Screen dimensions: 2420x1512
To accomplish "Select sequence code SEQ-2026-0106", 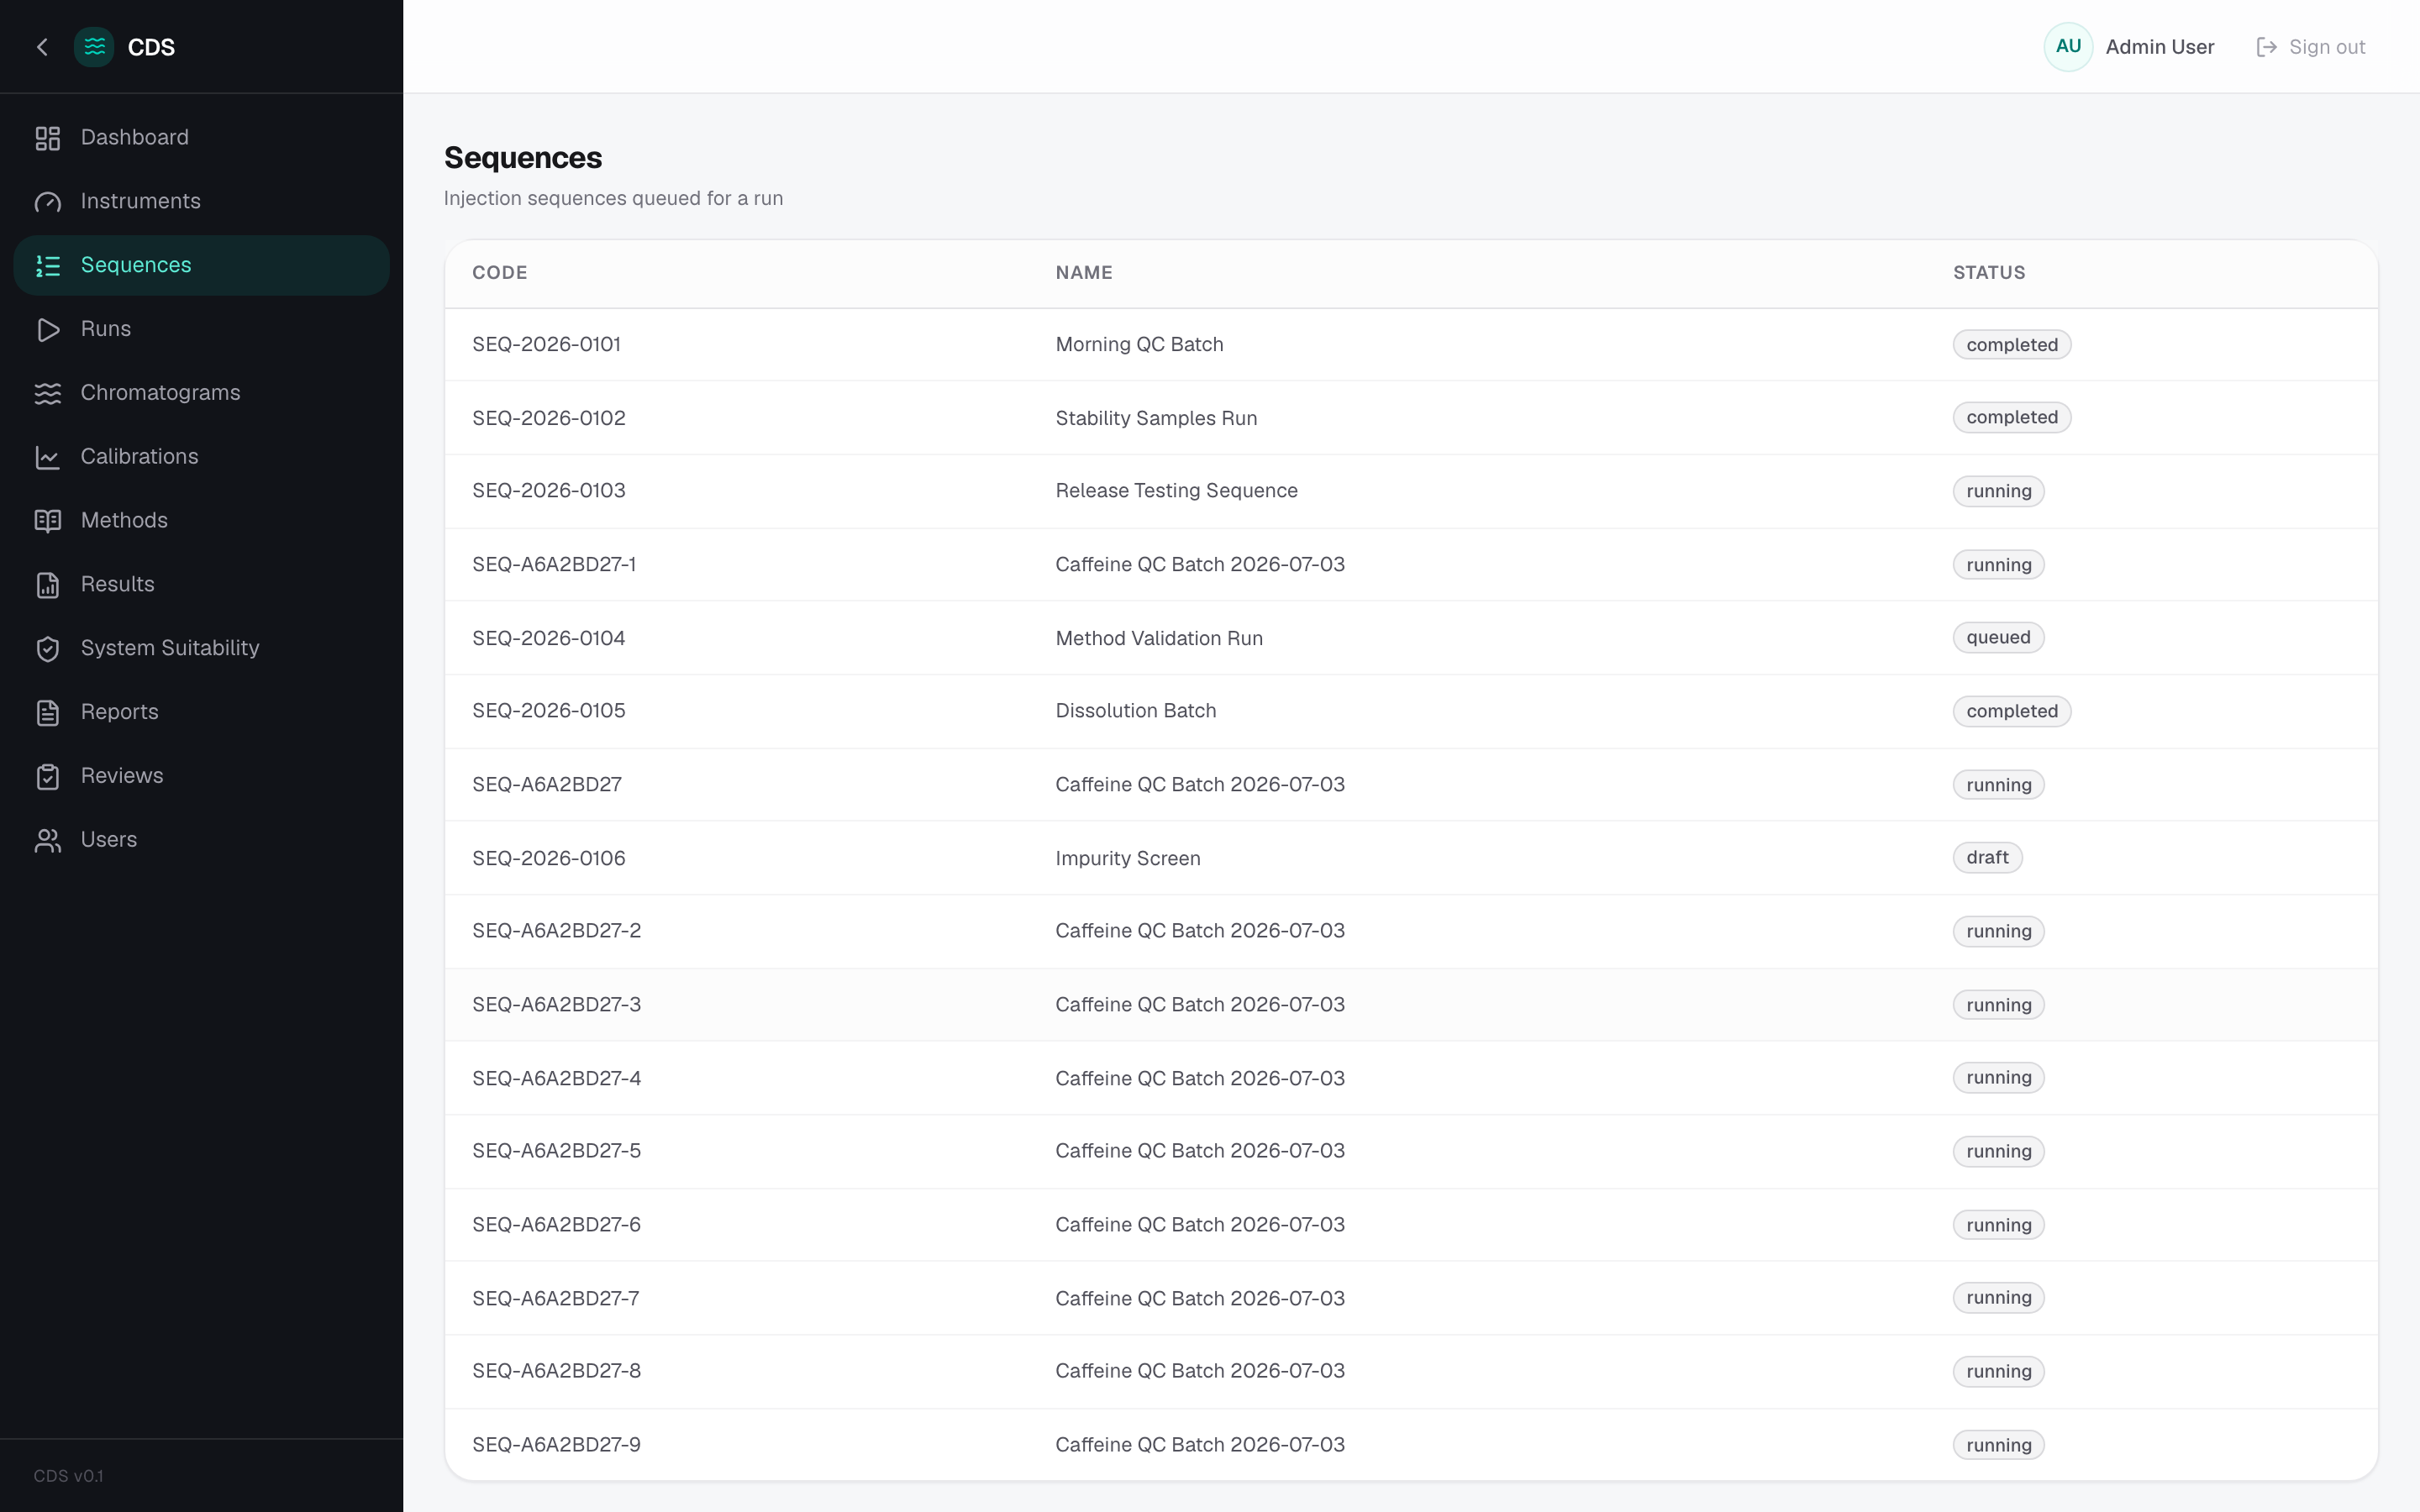I will pyautogui.click(x=548, y=858).
